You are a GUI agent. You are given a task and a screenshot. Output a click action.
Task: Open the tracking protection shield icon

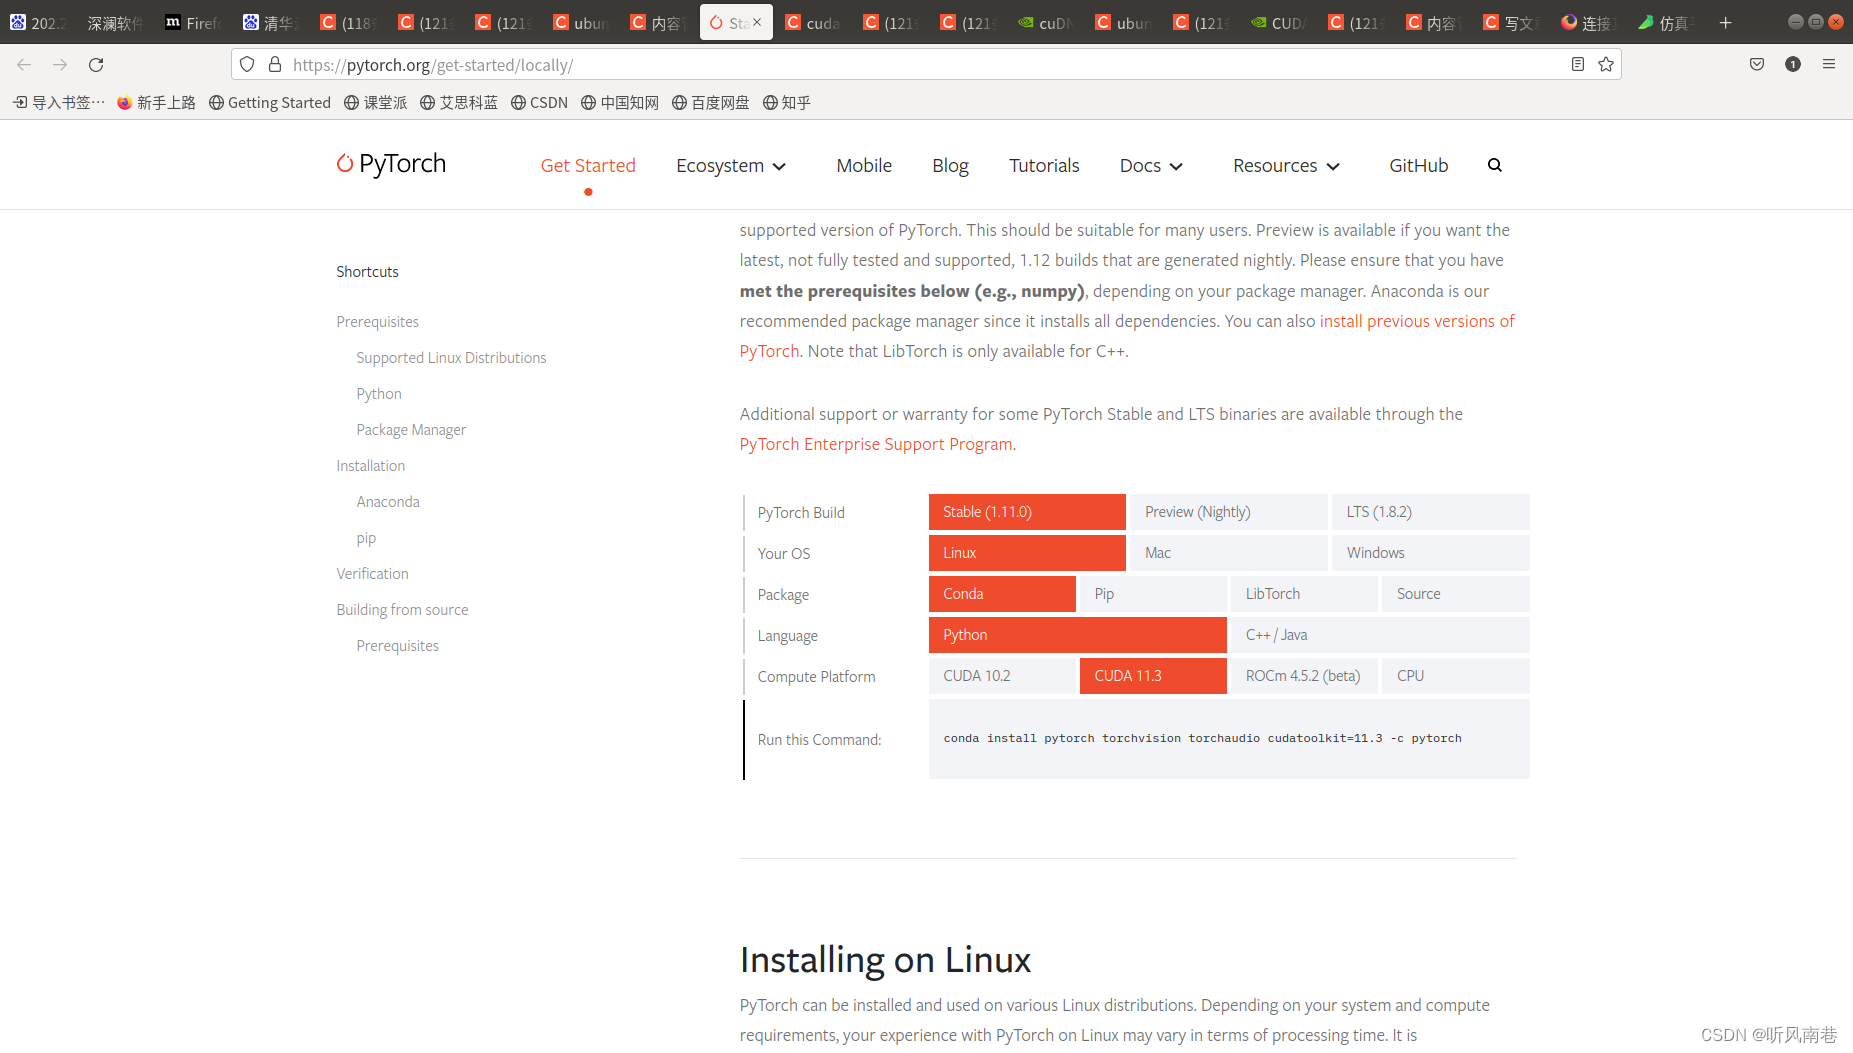pos(247,65)
